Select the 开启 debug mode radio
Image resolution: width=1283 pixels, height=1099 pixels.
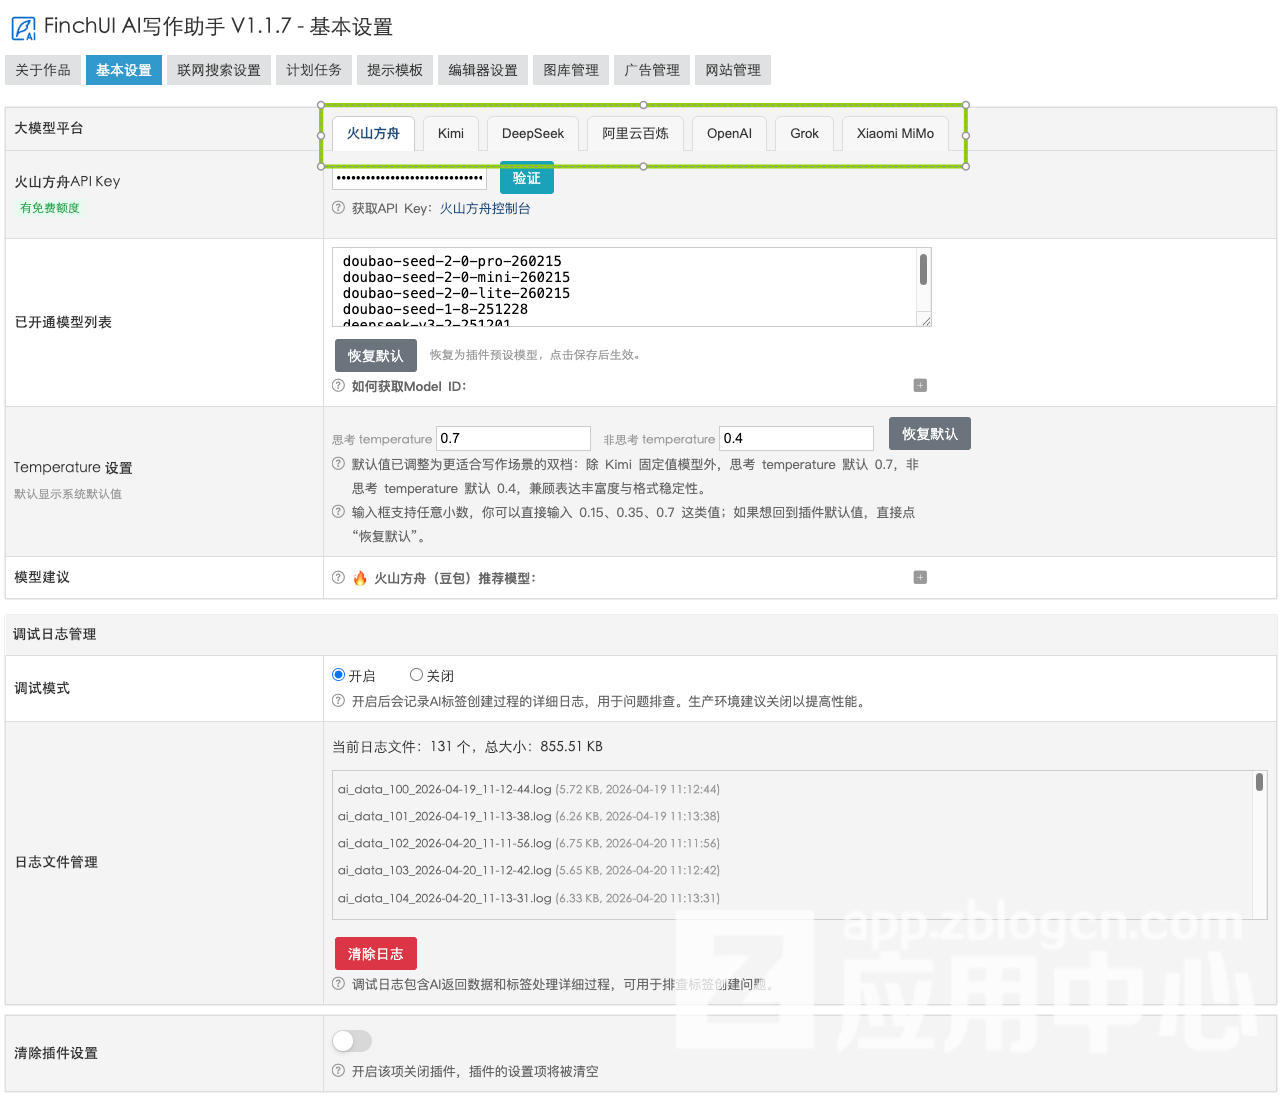point(339,675)
